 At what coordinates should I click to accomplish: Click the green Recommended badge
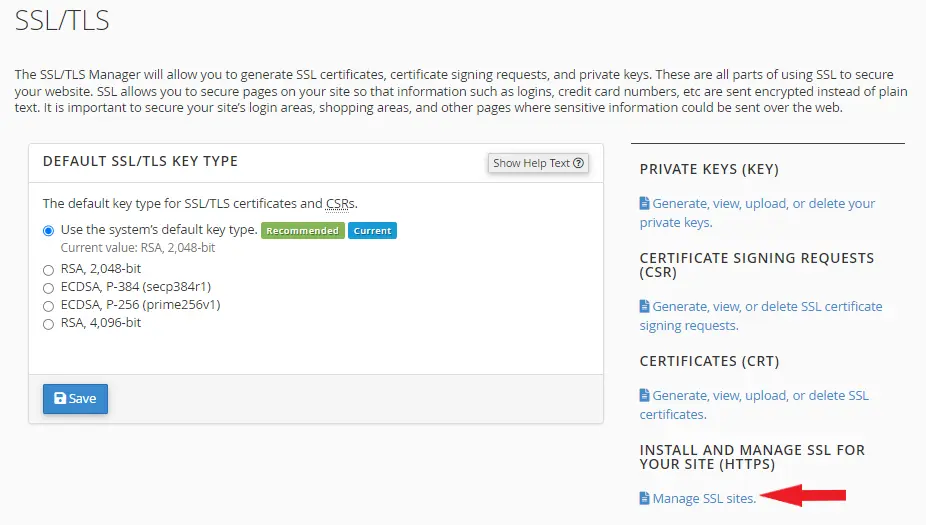coord(302,230)
